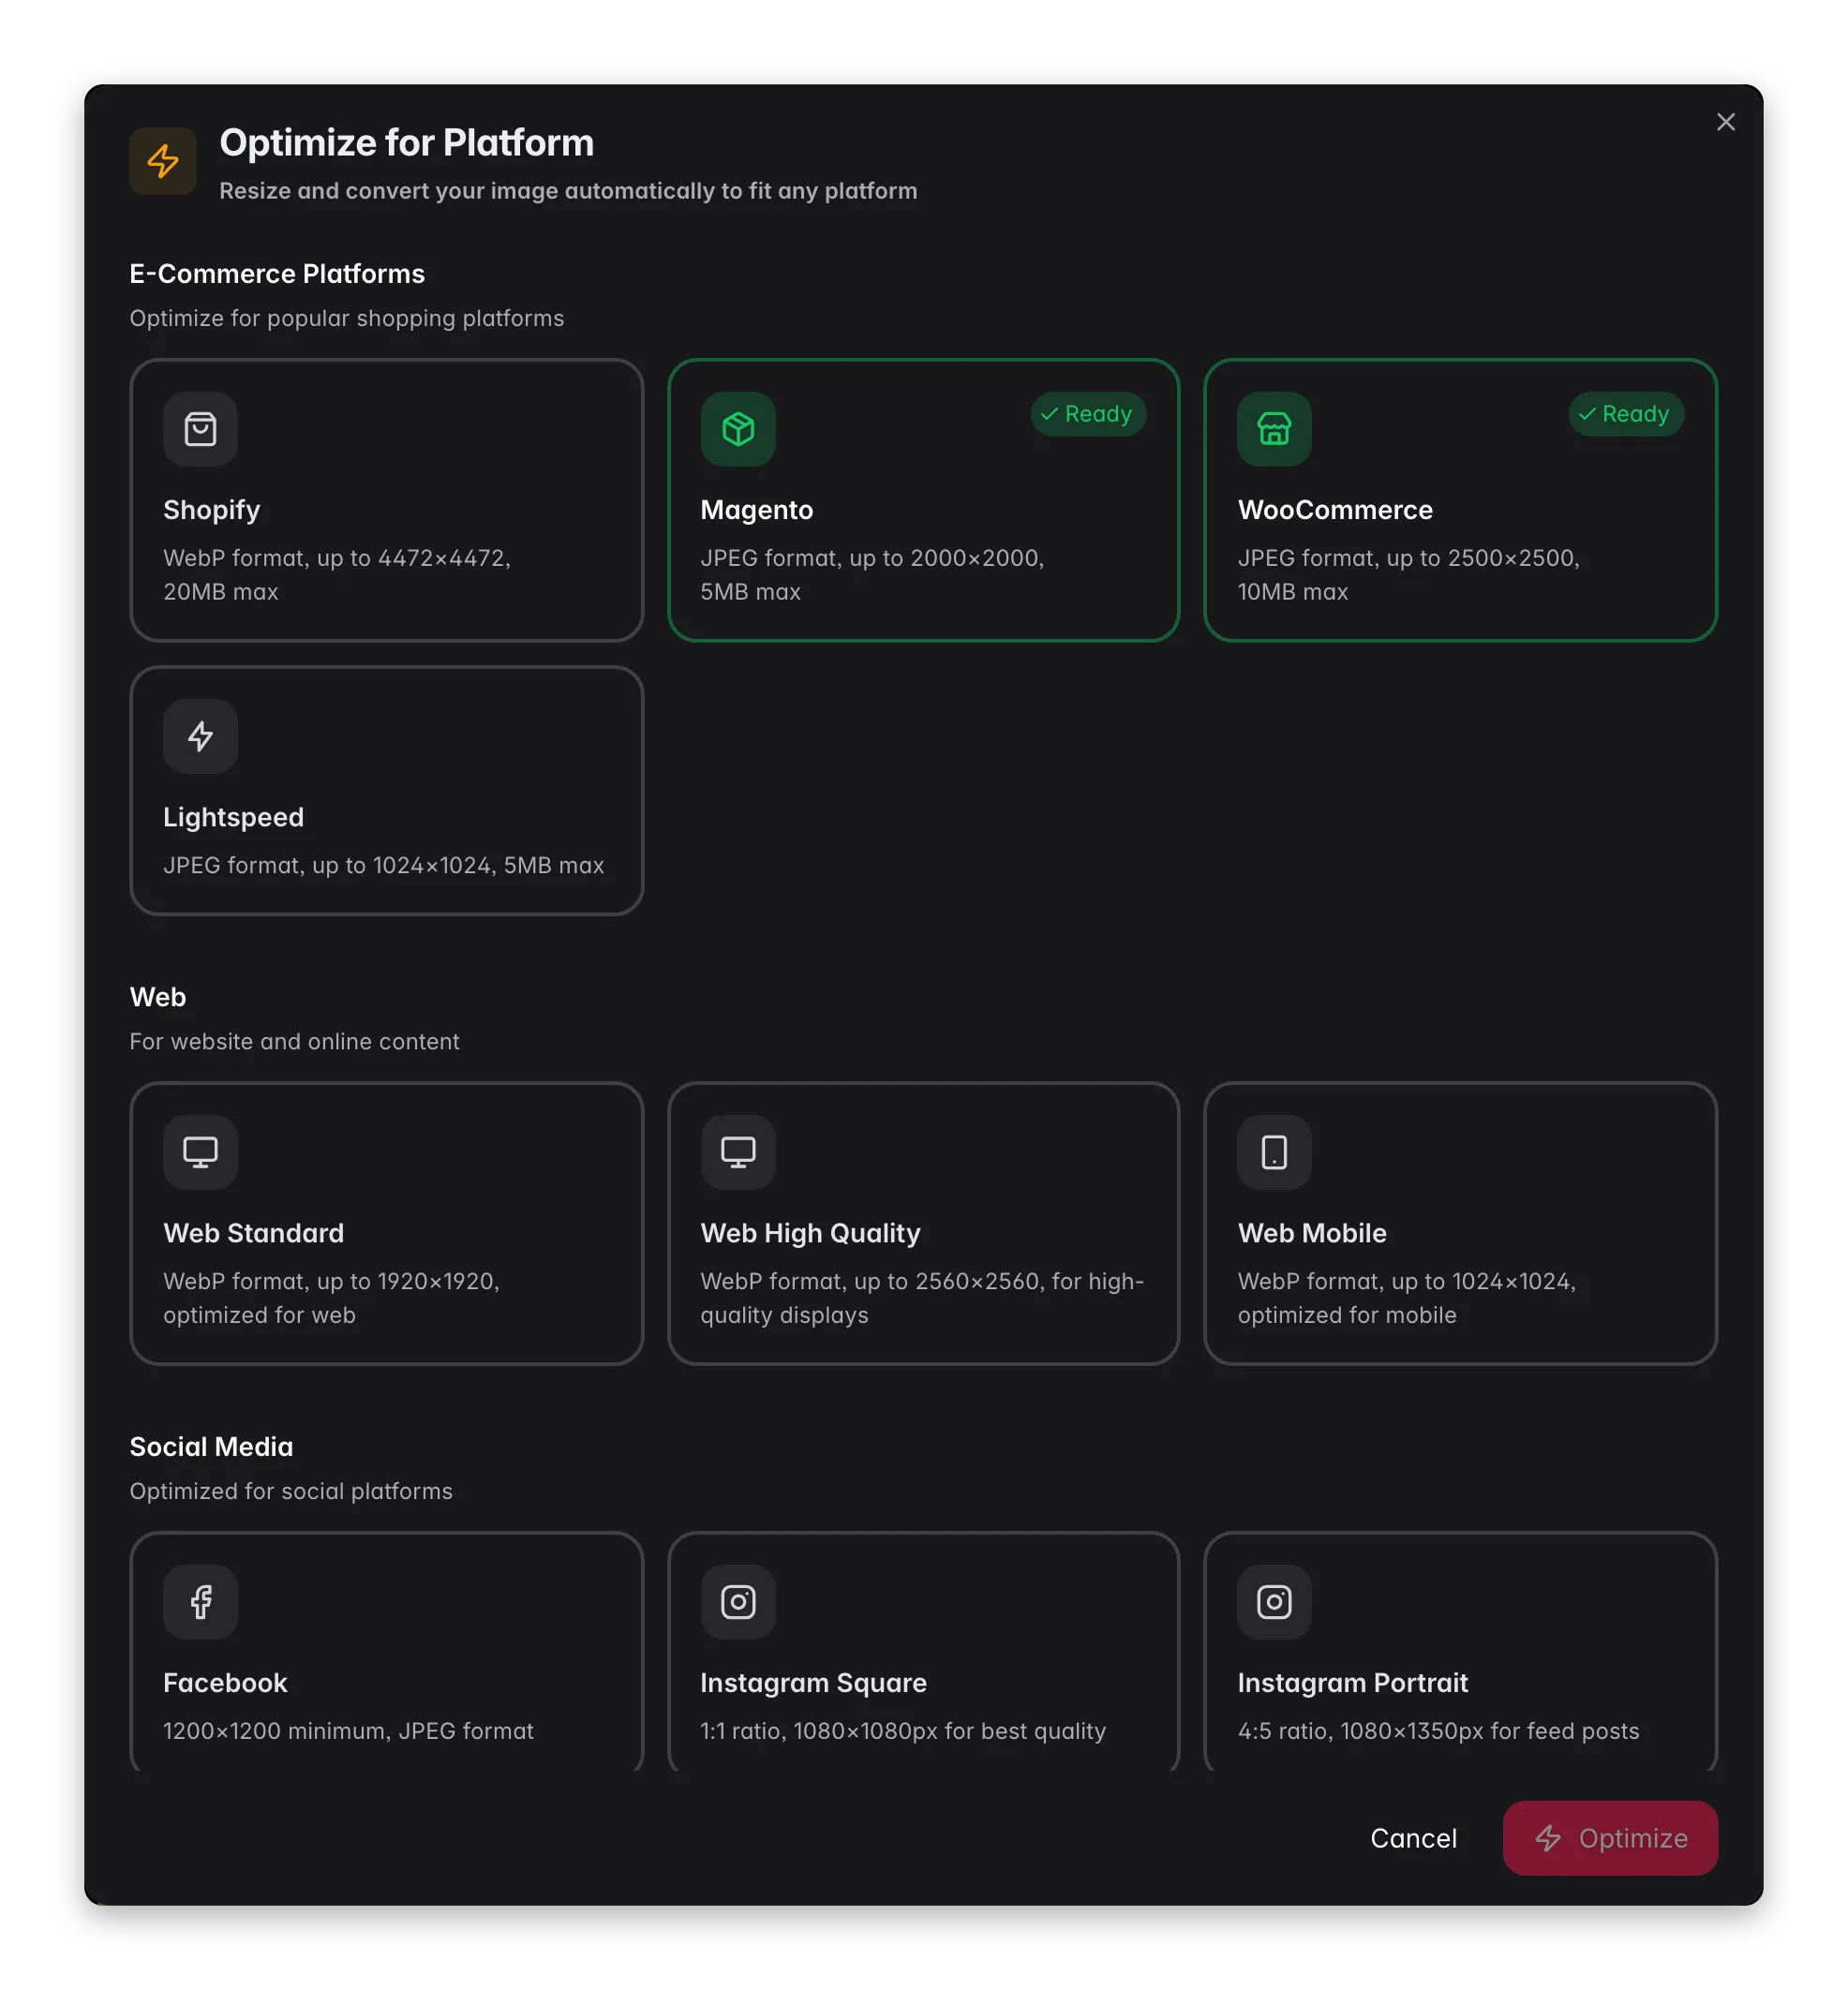Image resolution: width=1848 pixels, height=1990 pixels.
Task: Click '1200×1200 minimum, JPEG format' text
Action: (x=348, y=1731)
